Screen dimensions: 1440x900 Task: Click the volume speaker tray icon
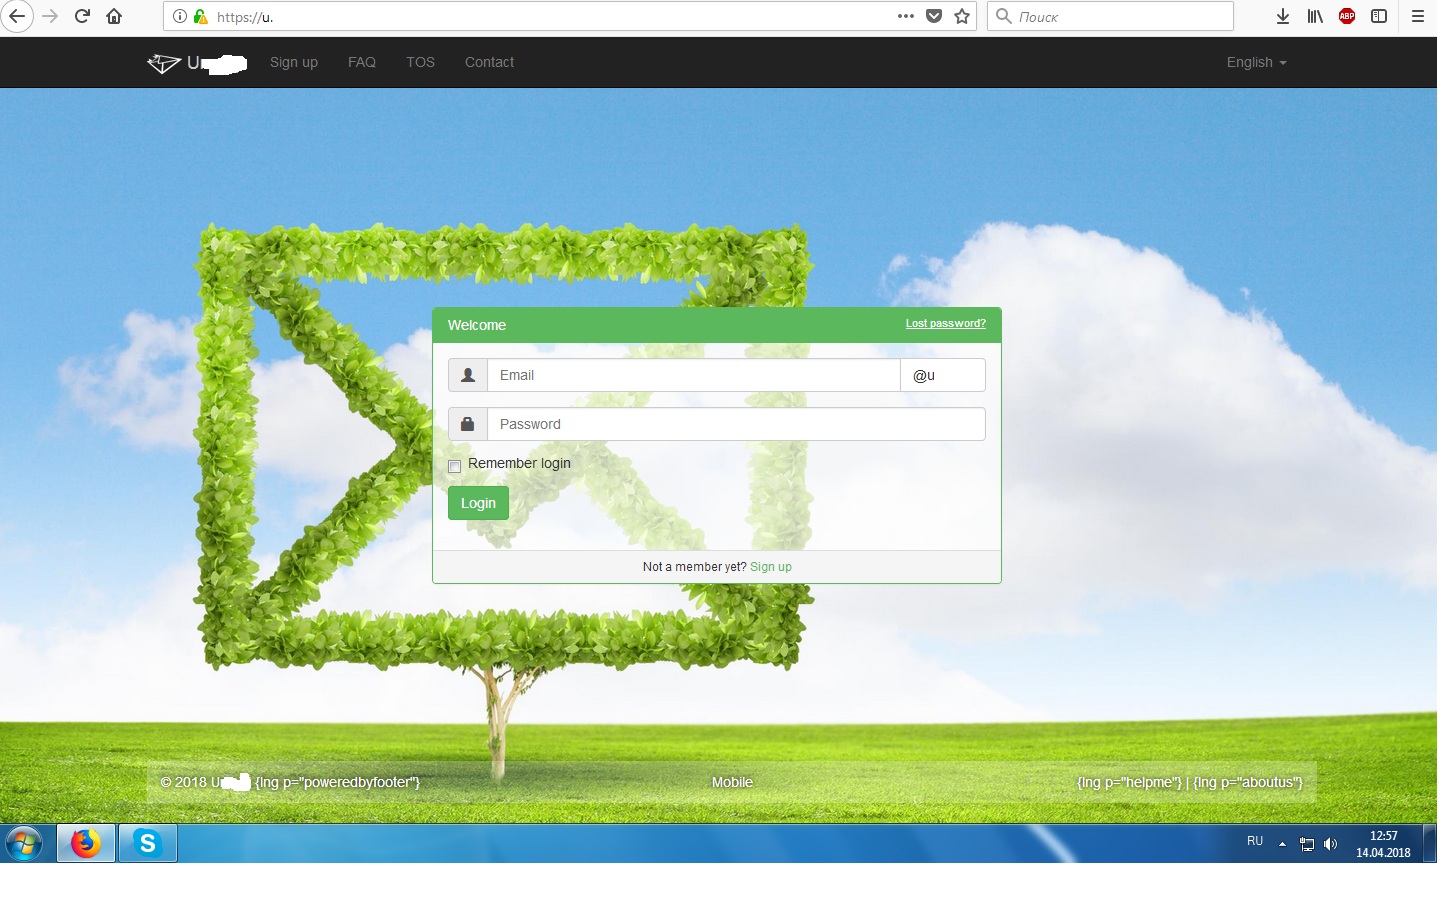(1331, 844)
